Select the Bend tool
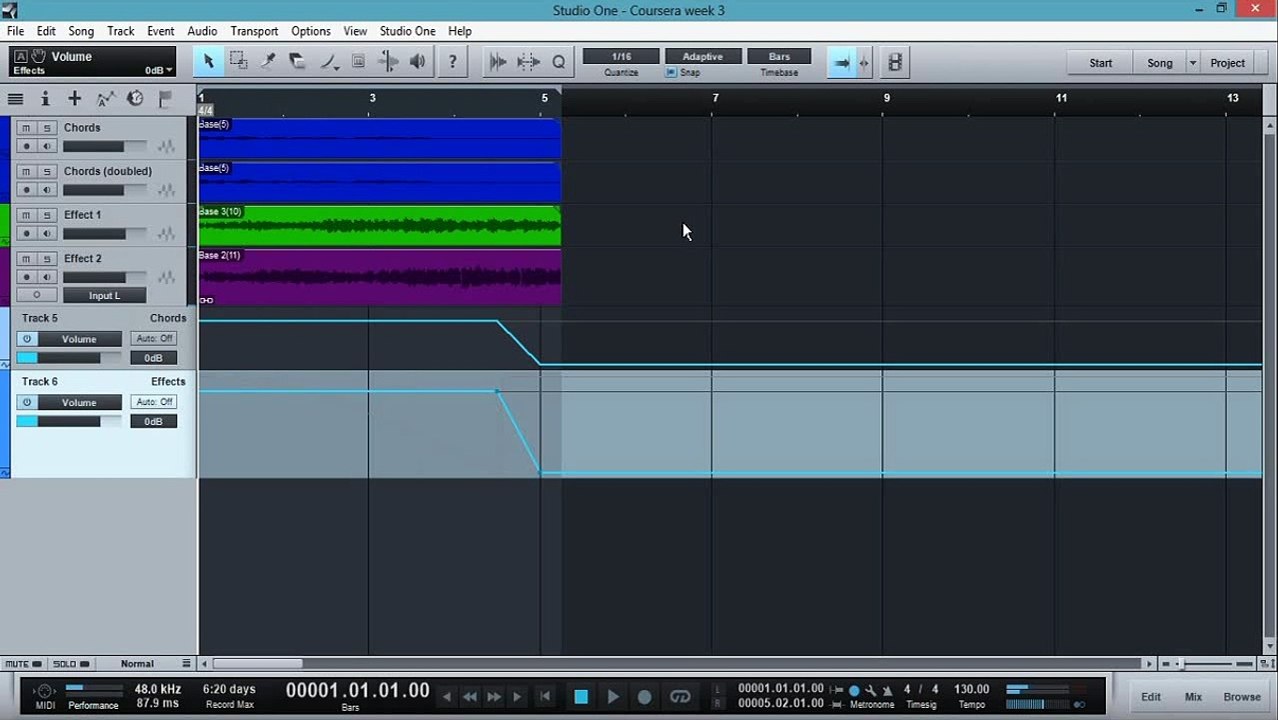 (x=388, y=62)
